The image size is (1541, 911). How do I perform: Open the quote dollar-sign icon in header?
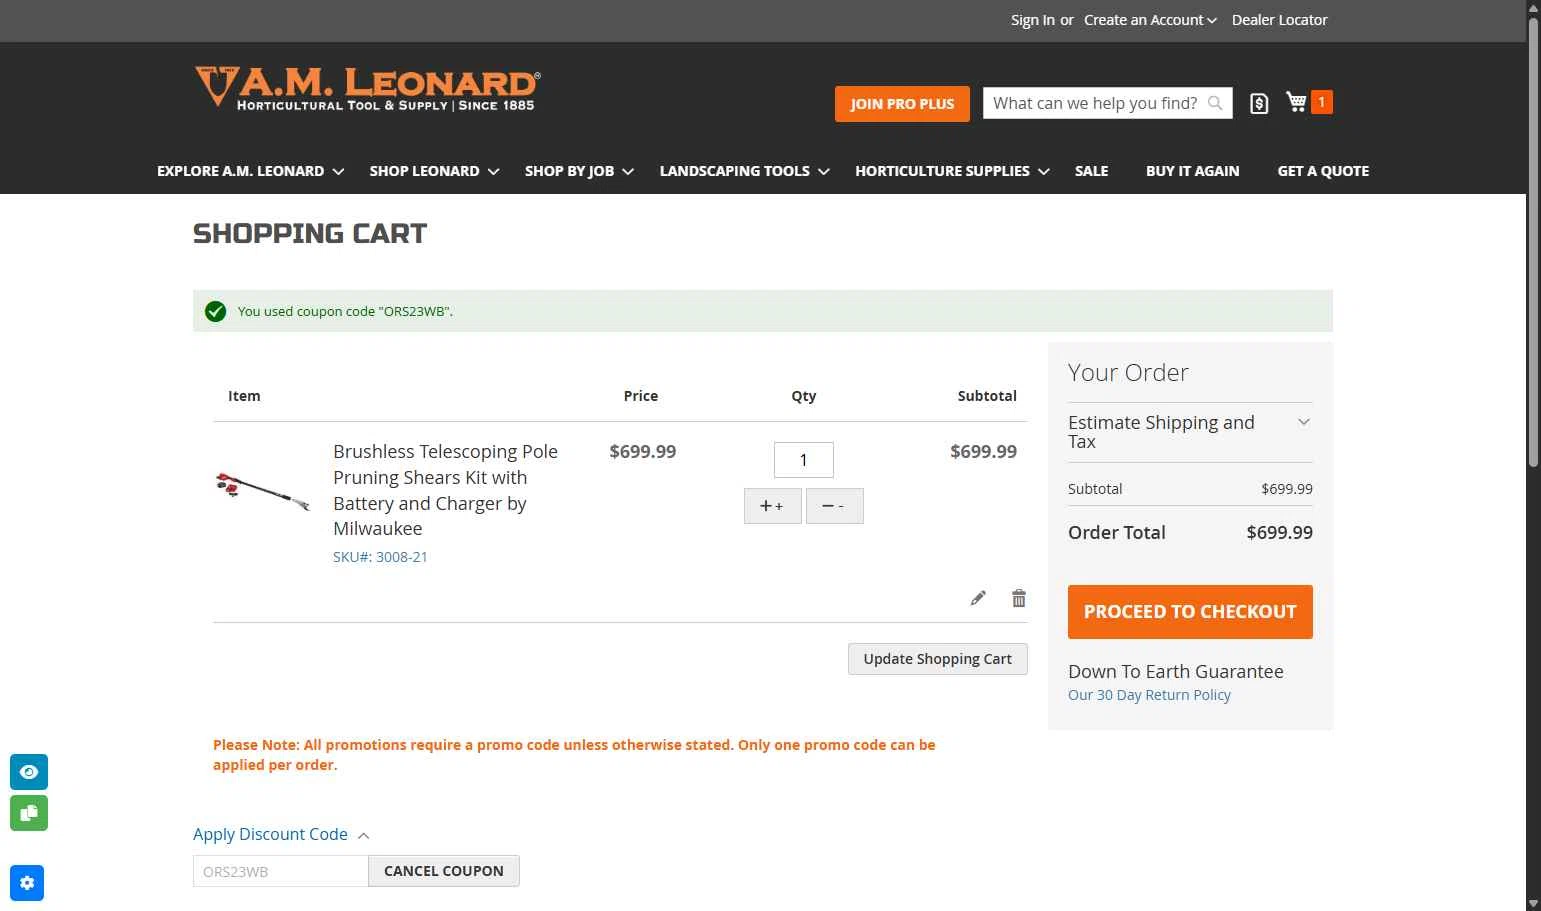(1259, 103)
